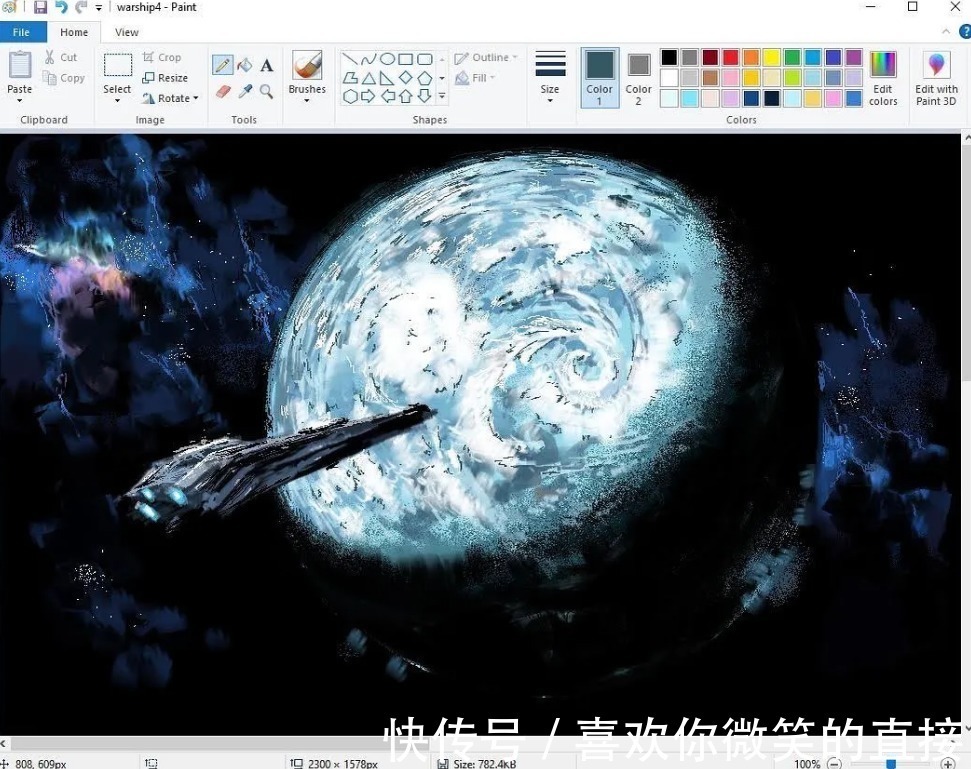The image size is (971, 769).
Task: Select the Fill with color bucket tool
Action: pyautogui.click(x=247, y=64)
